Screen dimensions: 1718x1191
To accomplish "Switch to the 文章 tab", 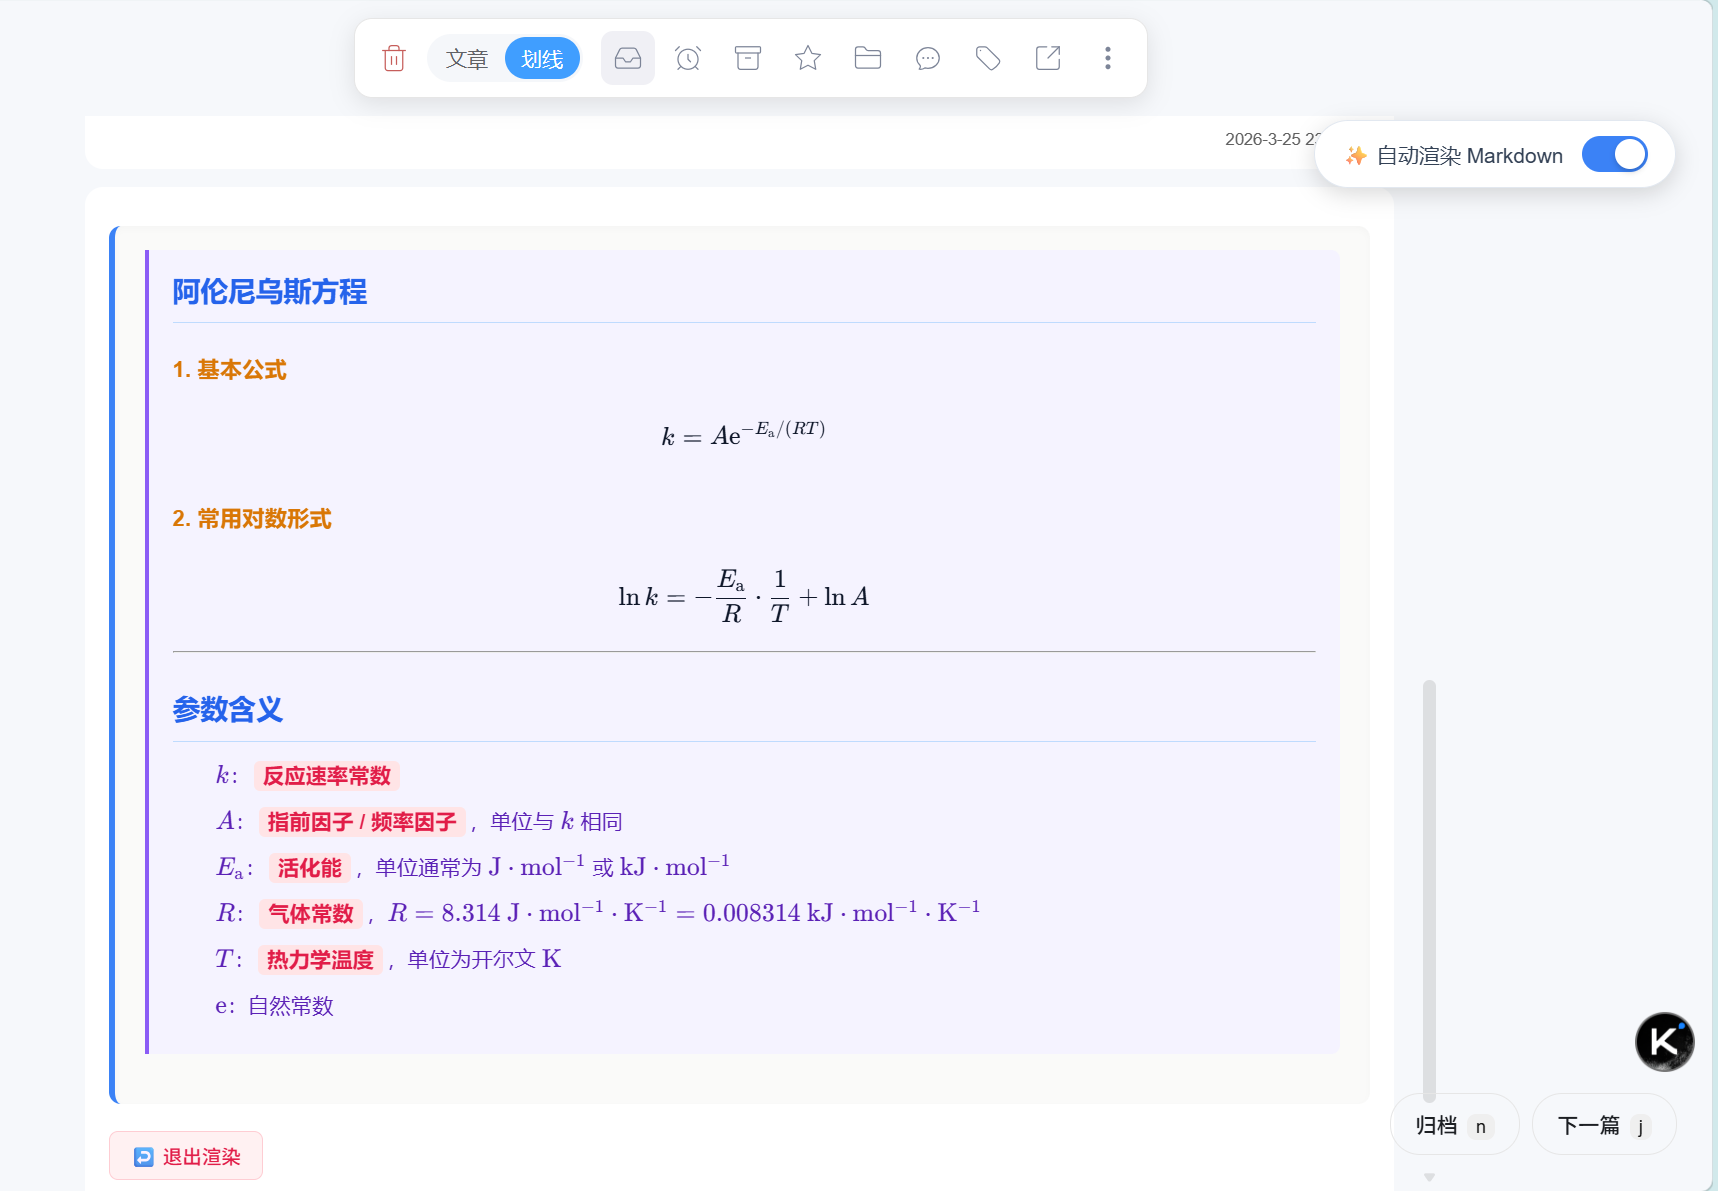I will pyautogui.click(x=467, y=59).
